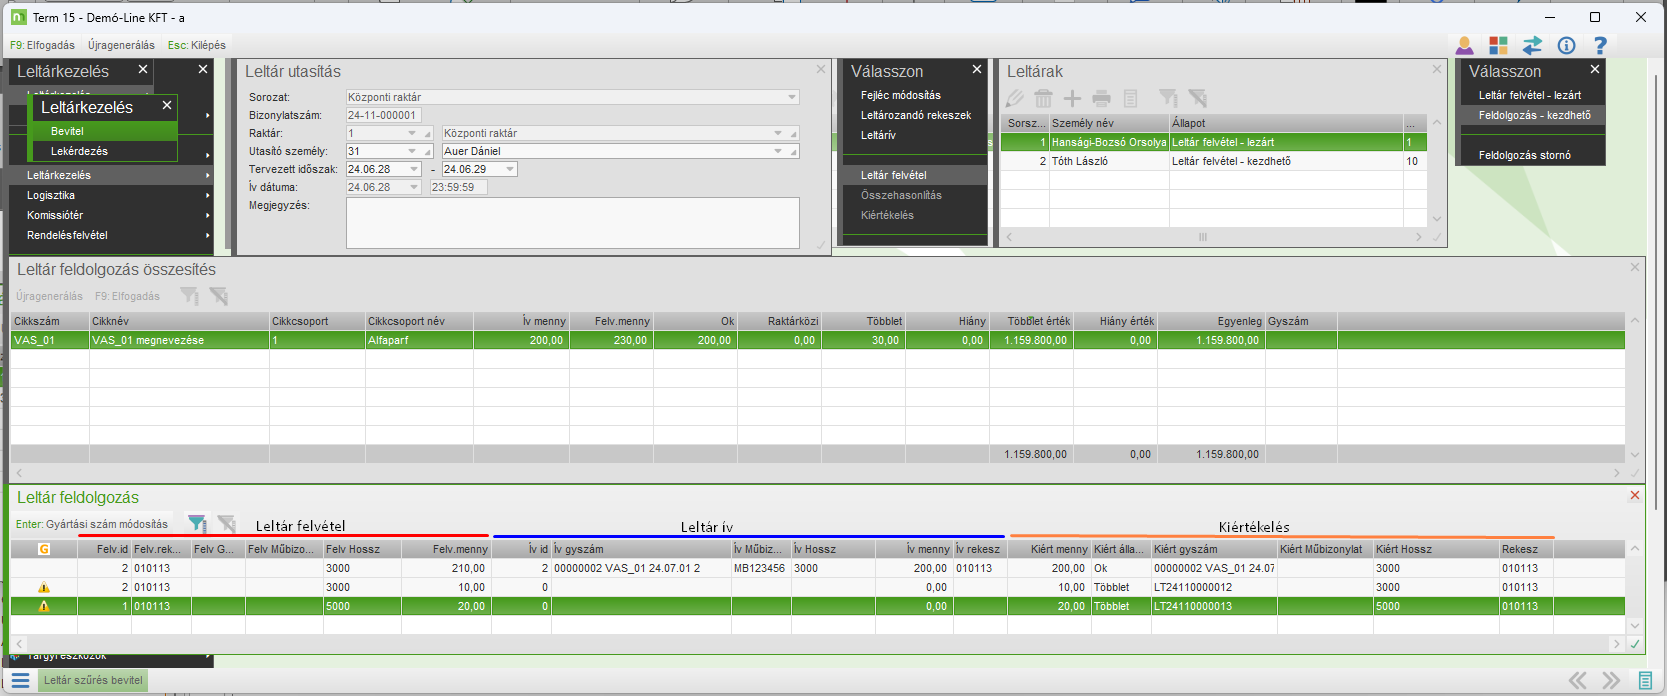Viewport: 1667px width, 696px height.
Task: Click the document list icon at bottom right
Action: [1645, 681]
